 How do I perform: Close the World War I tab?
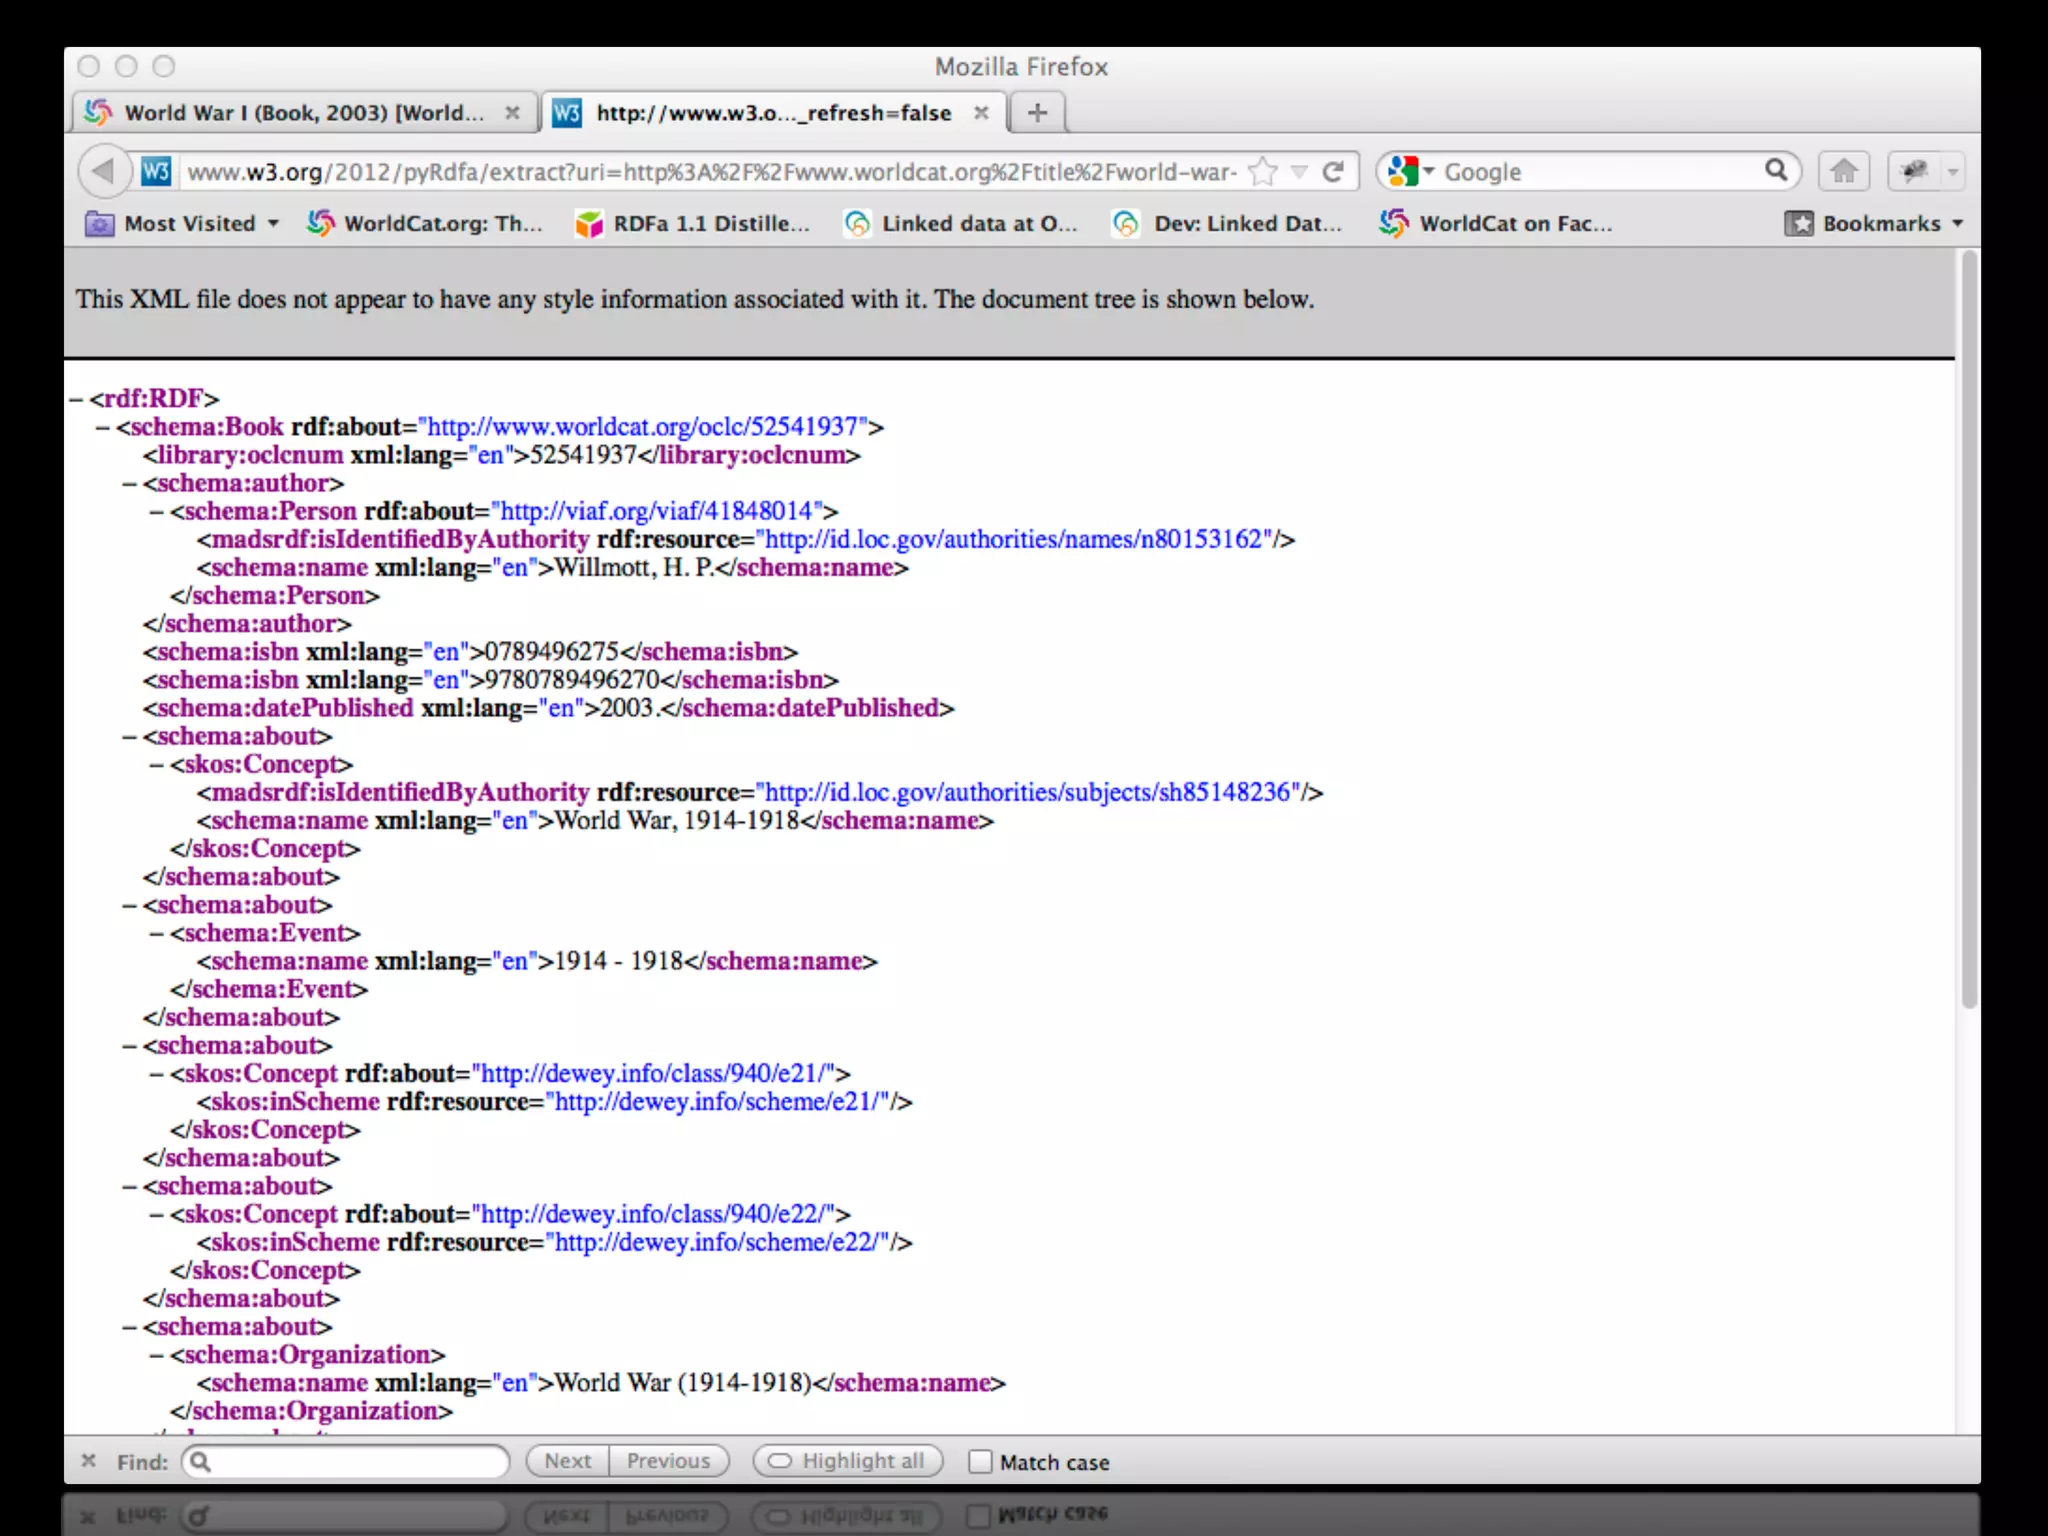[x=512, y=113]
